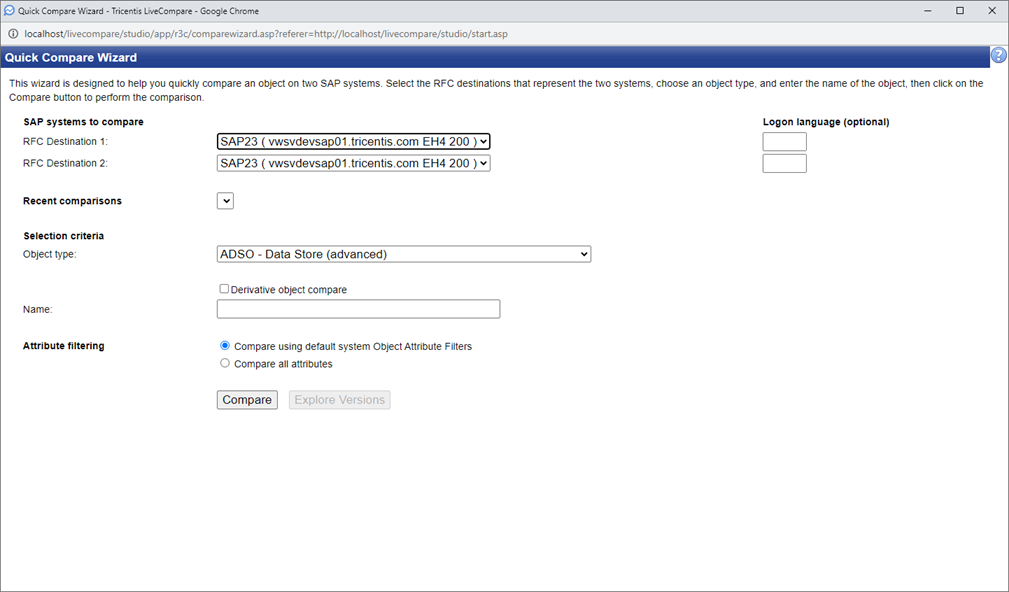Focus the first Logon language field

(x=784, y=142)
